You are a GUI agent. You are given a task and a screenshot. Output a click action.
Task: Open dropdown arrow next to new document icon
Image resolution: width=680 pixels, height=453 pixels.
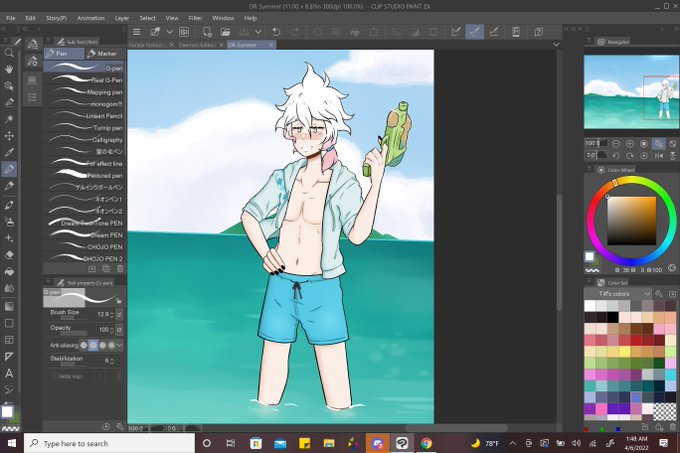pos(170,32)
